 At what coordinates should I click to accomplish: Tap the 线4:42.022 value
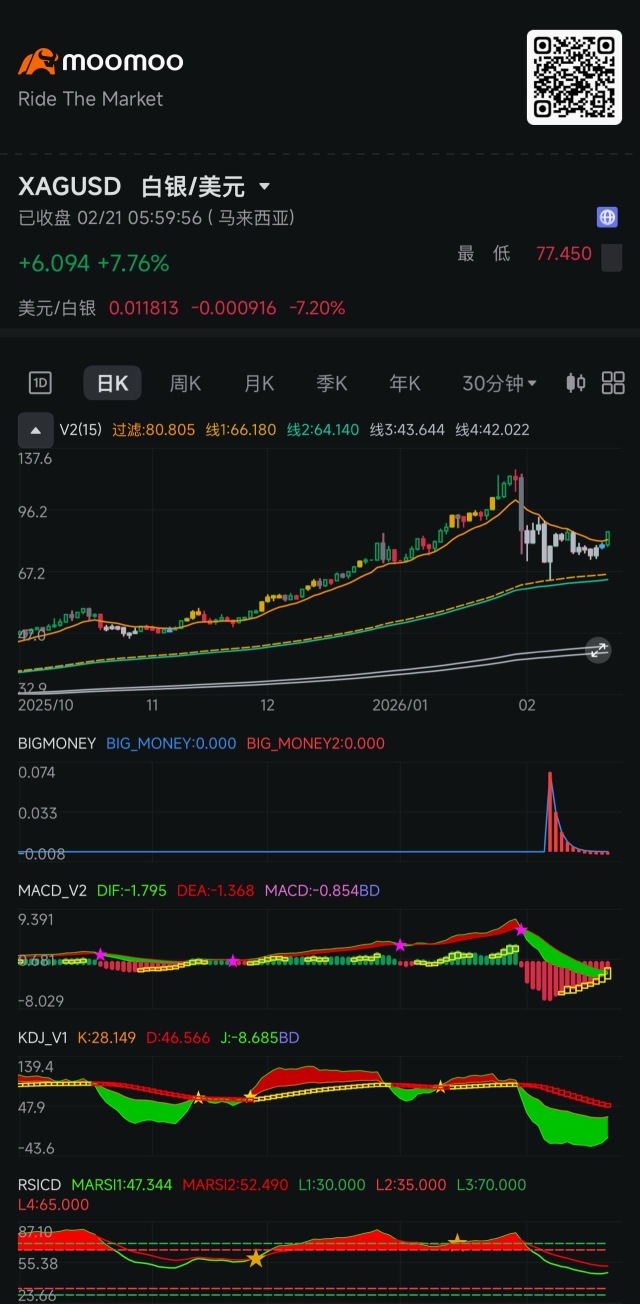[492, 430]
